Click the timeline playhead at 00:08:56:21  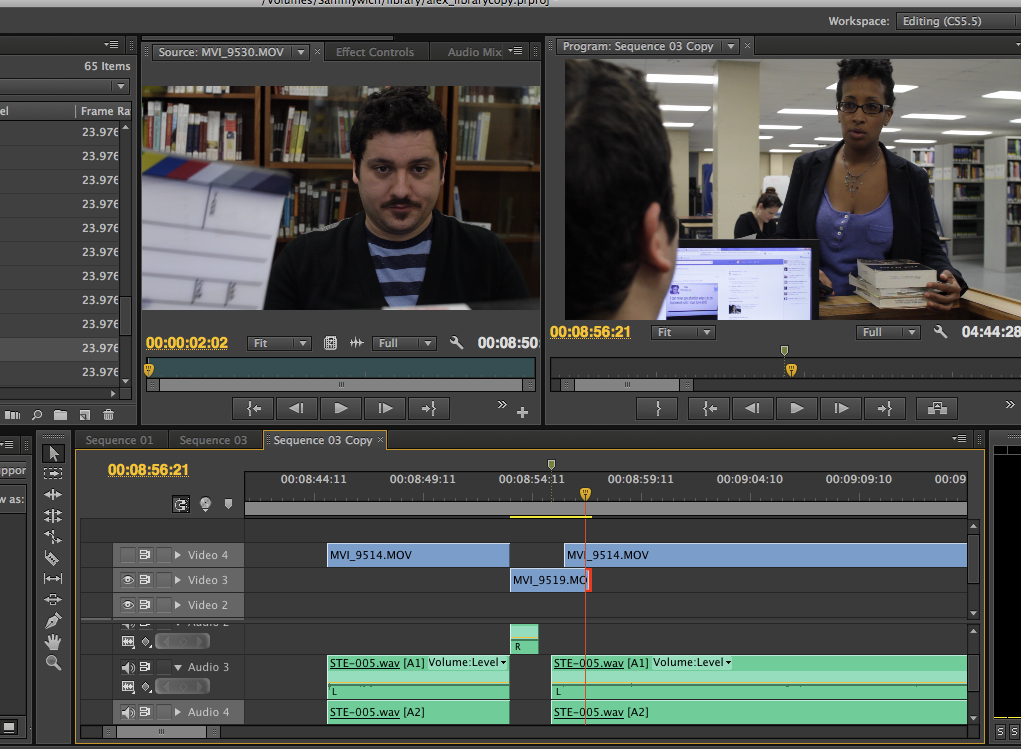click(585, 494)
